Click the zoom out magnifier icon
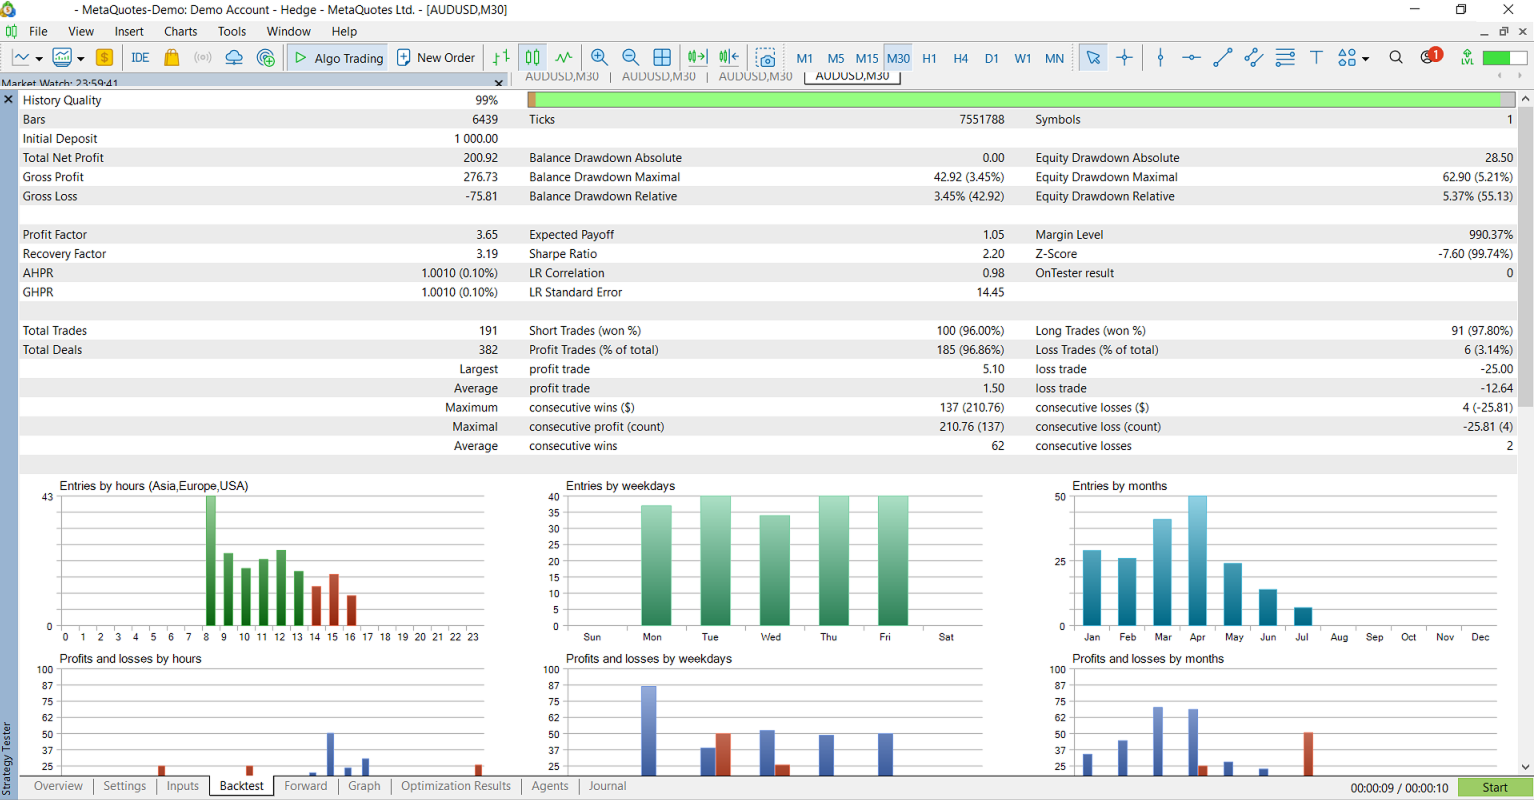The height and width of the screenshot is (800, 1534). pos(630,58)
